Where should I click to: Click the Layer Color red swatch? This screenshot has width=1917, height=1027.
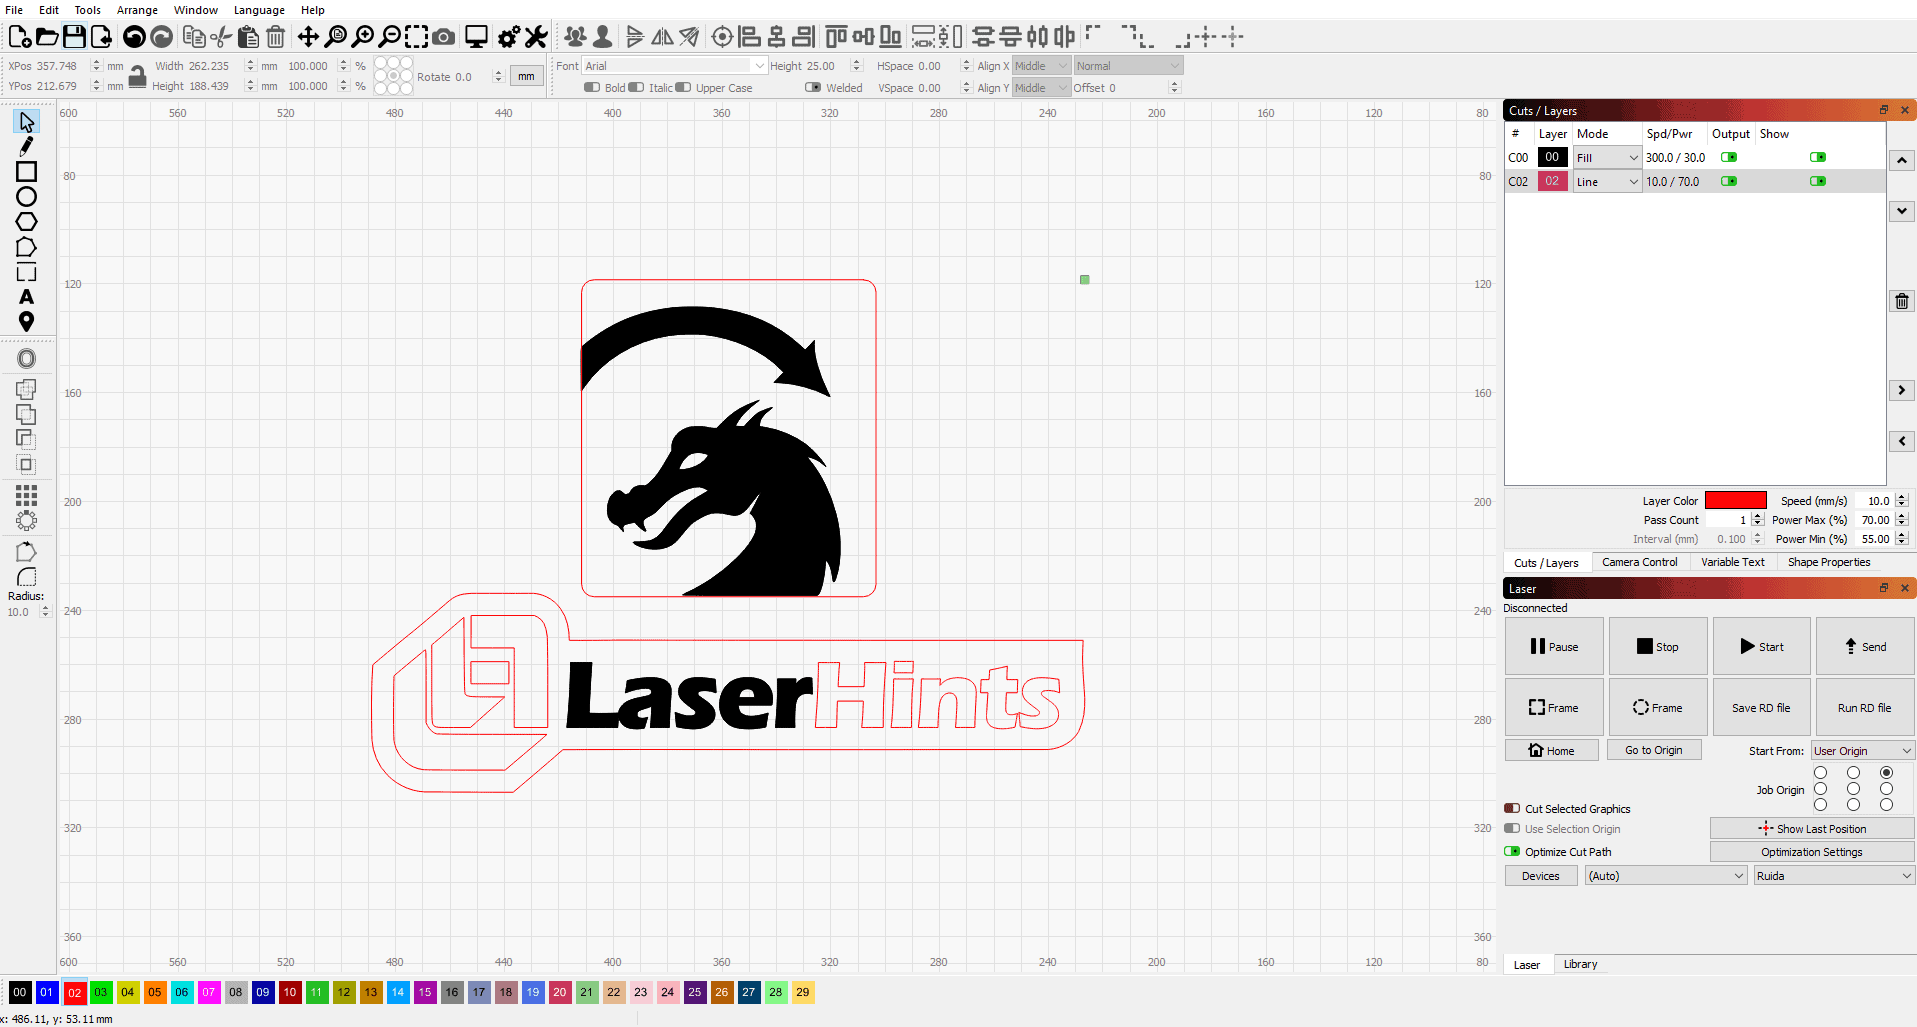[x=1736, y=500]
